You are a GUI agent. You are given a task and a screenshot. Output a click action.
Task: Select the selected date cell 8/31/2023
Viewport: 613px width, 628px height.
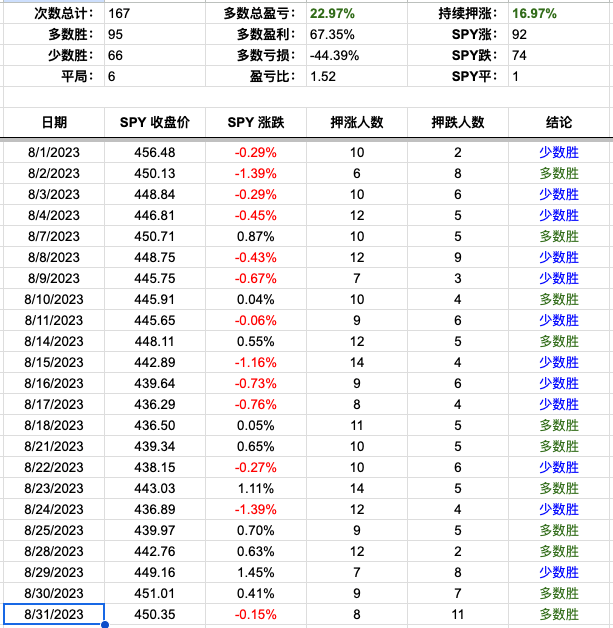(x=54, y=614)
